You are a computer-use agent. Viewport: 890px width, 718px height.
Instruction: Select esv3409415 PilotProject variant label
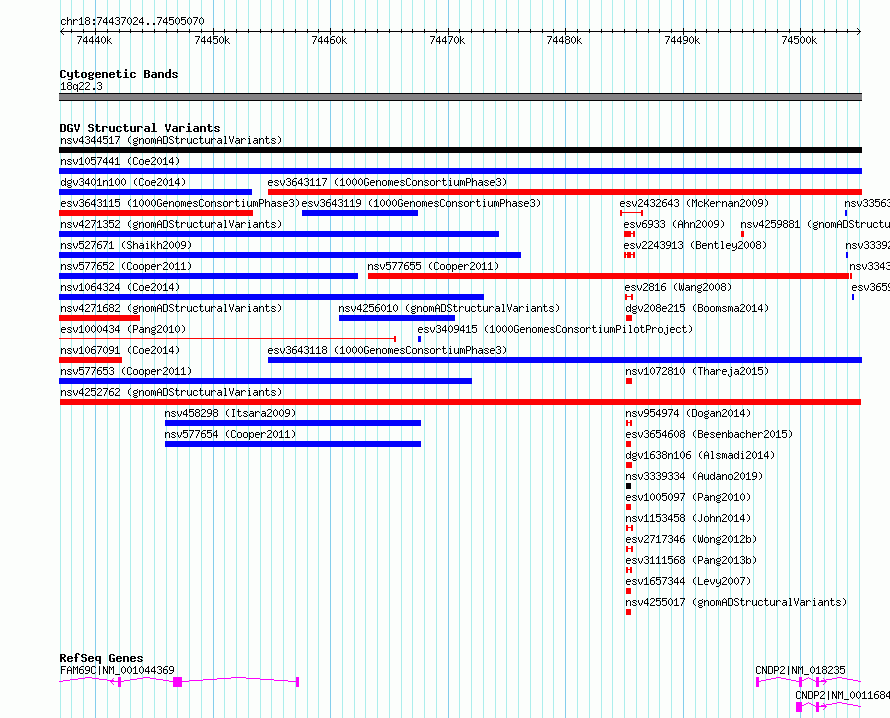555,329
